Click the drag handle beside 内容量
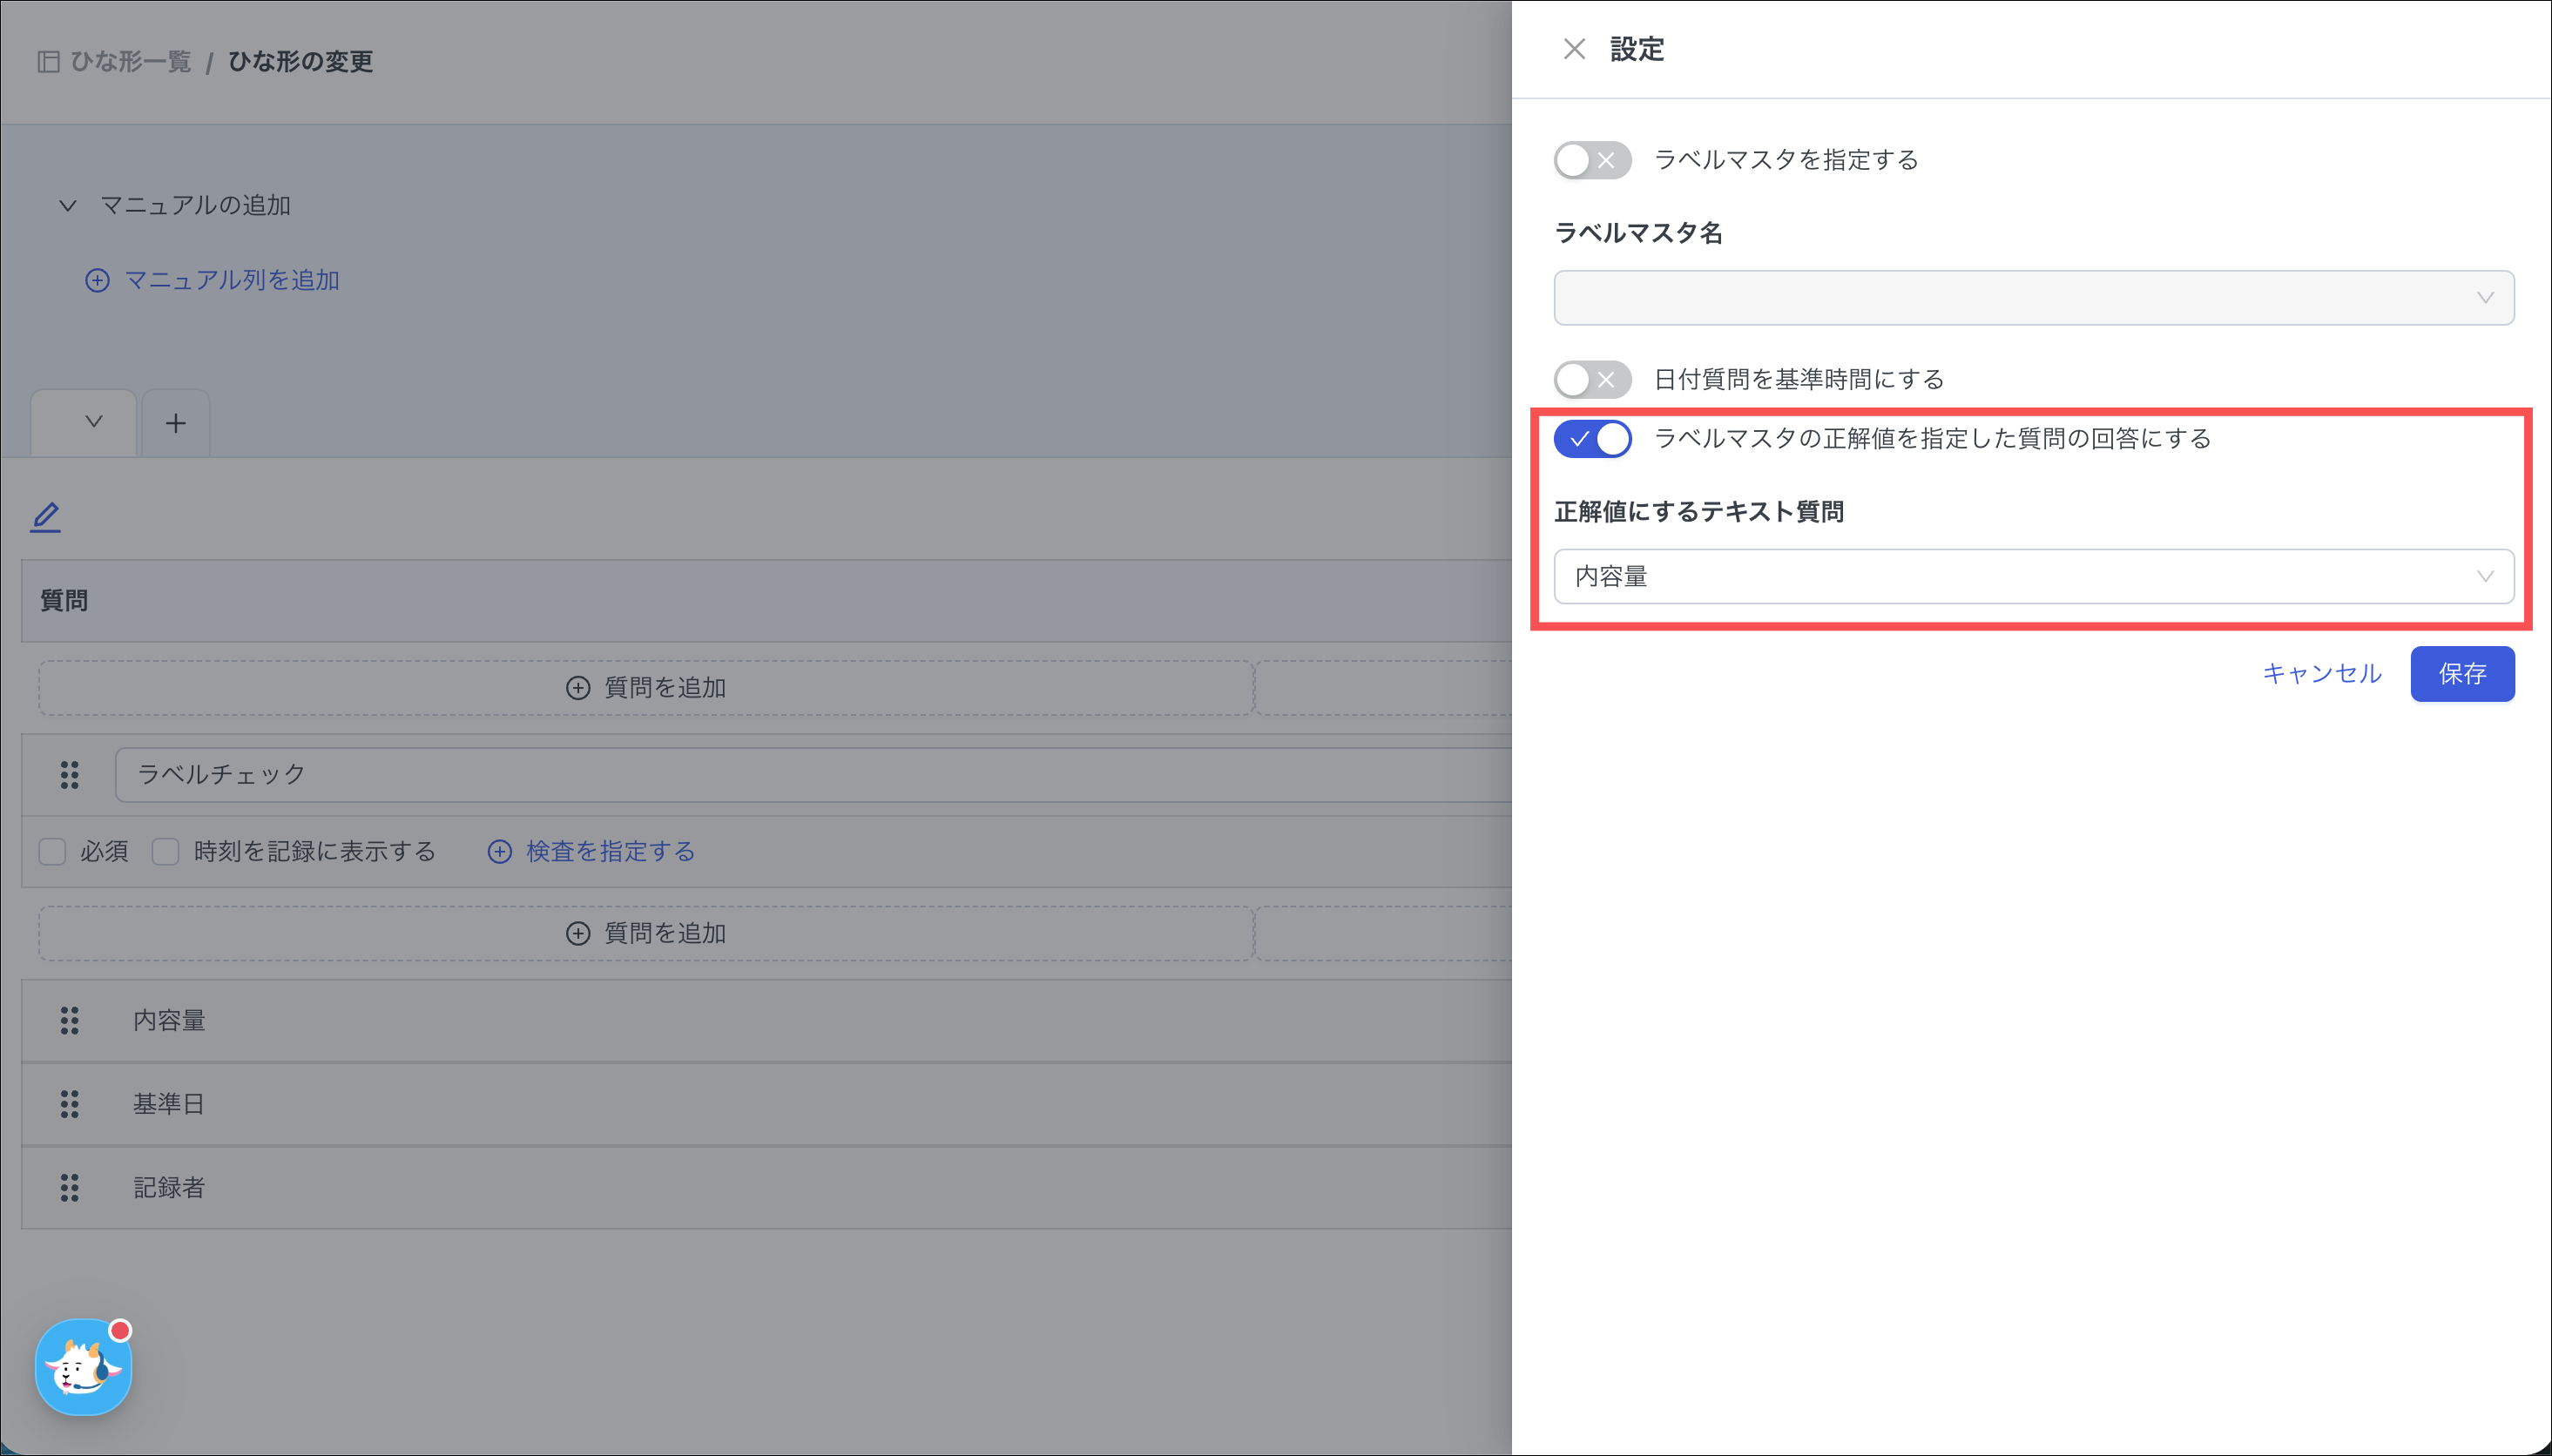Viewport: 2552px width, 1456px height. coord(69,1021)
